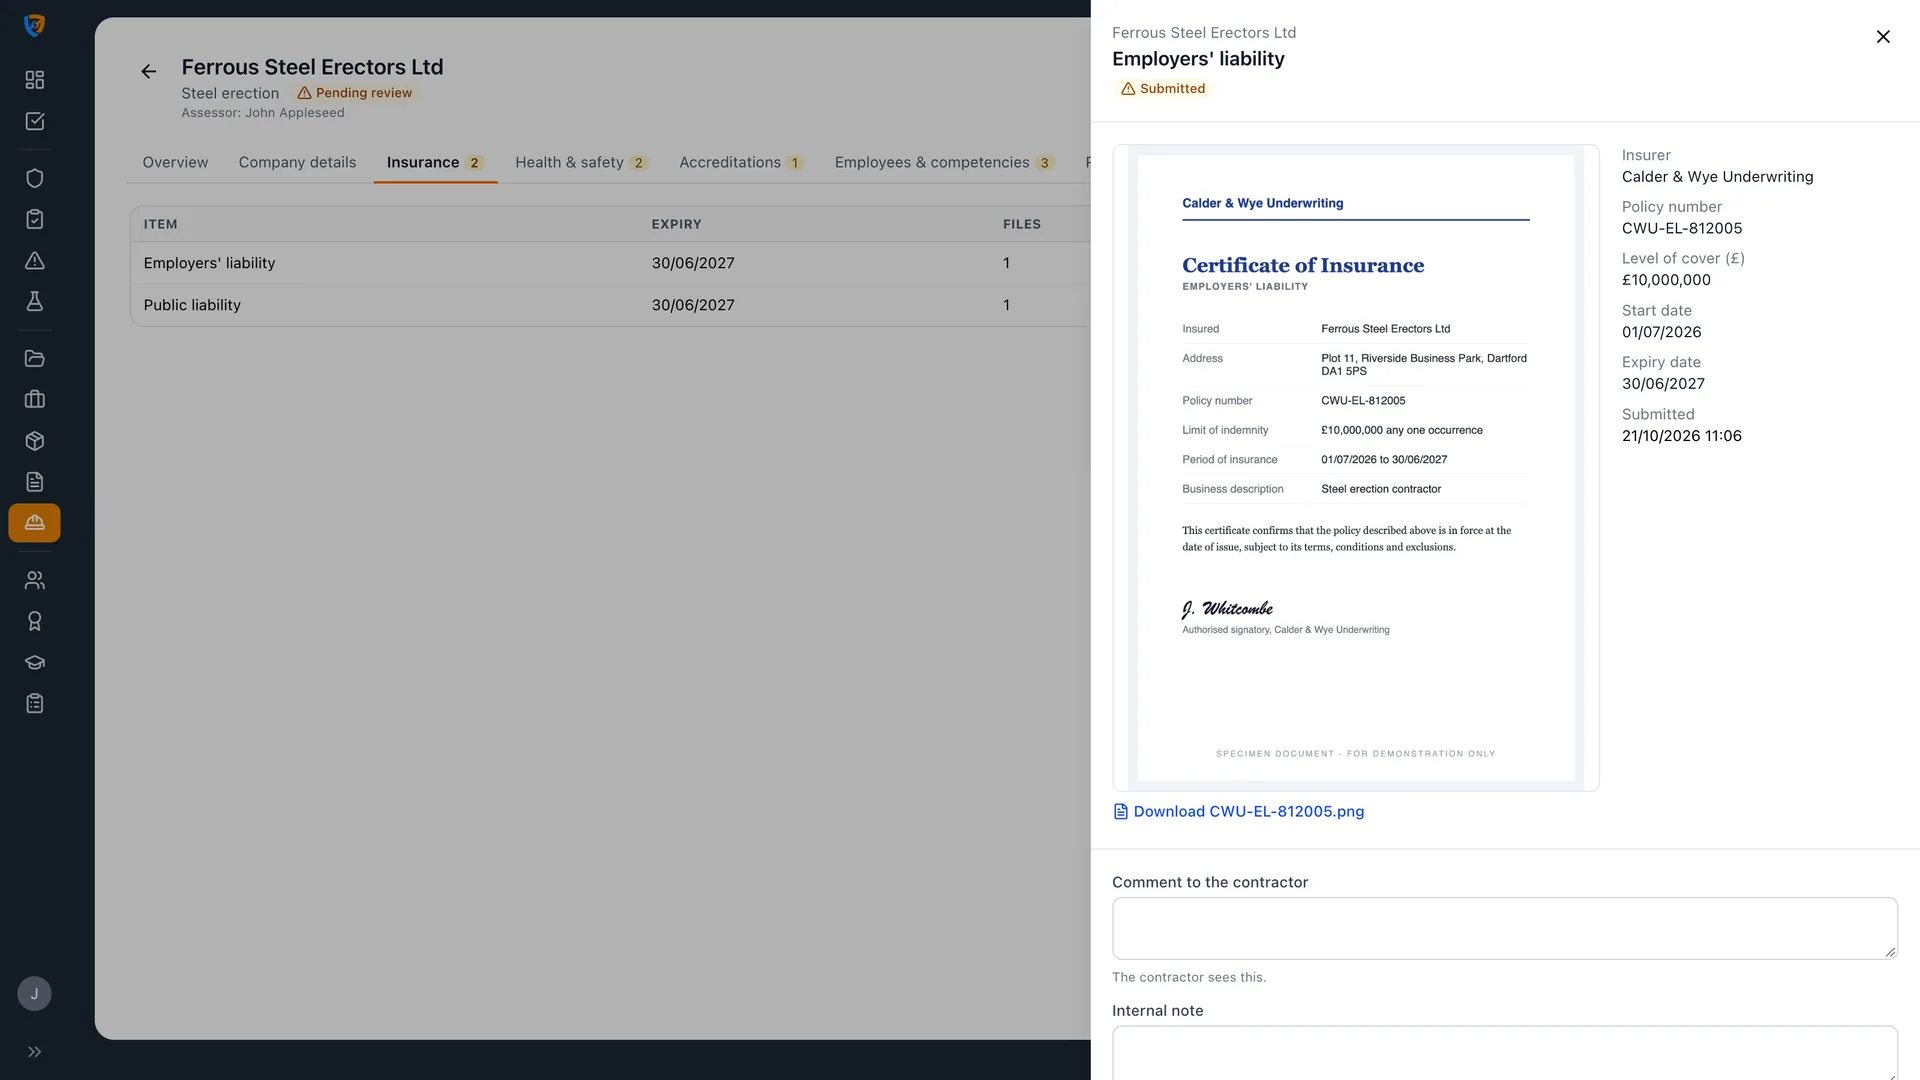Open the folder icon in sidebar
1920x1080 pixels.
(34, 358)
